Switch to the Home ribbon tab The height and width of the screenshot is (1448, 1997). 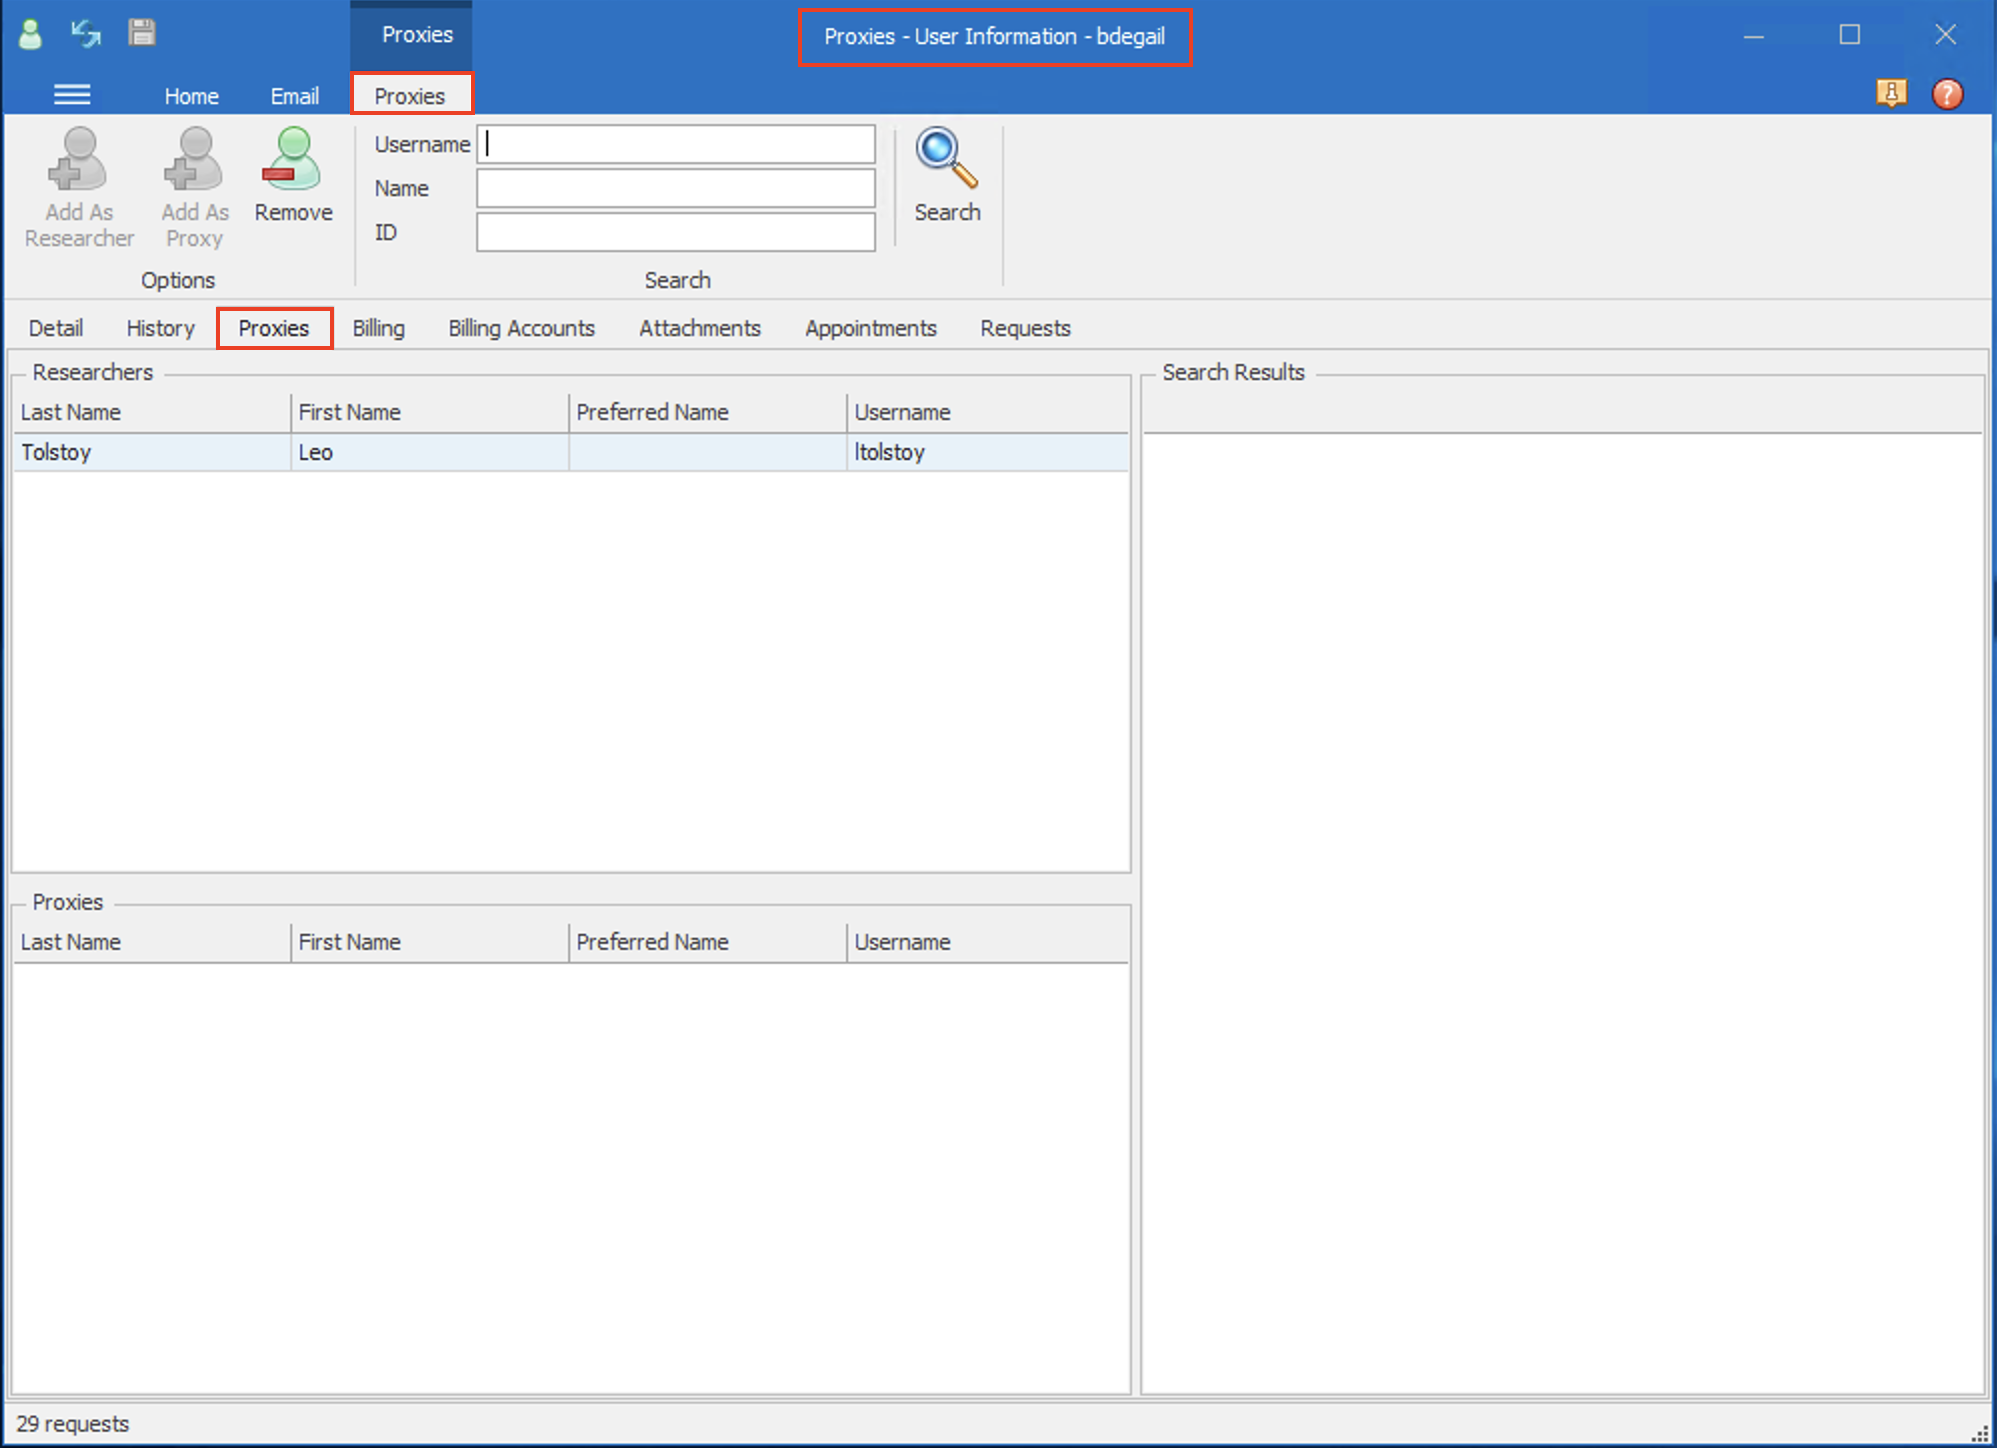191,96
